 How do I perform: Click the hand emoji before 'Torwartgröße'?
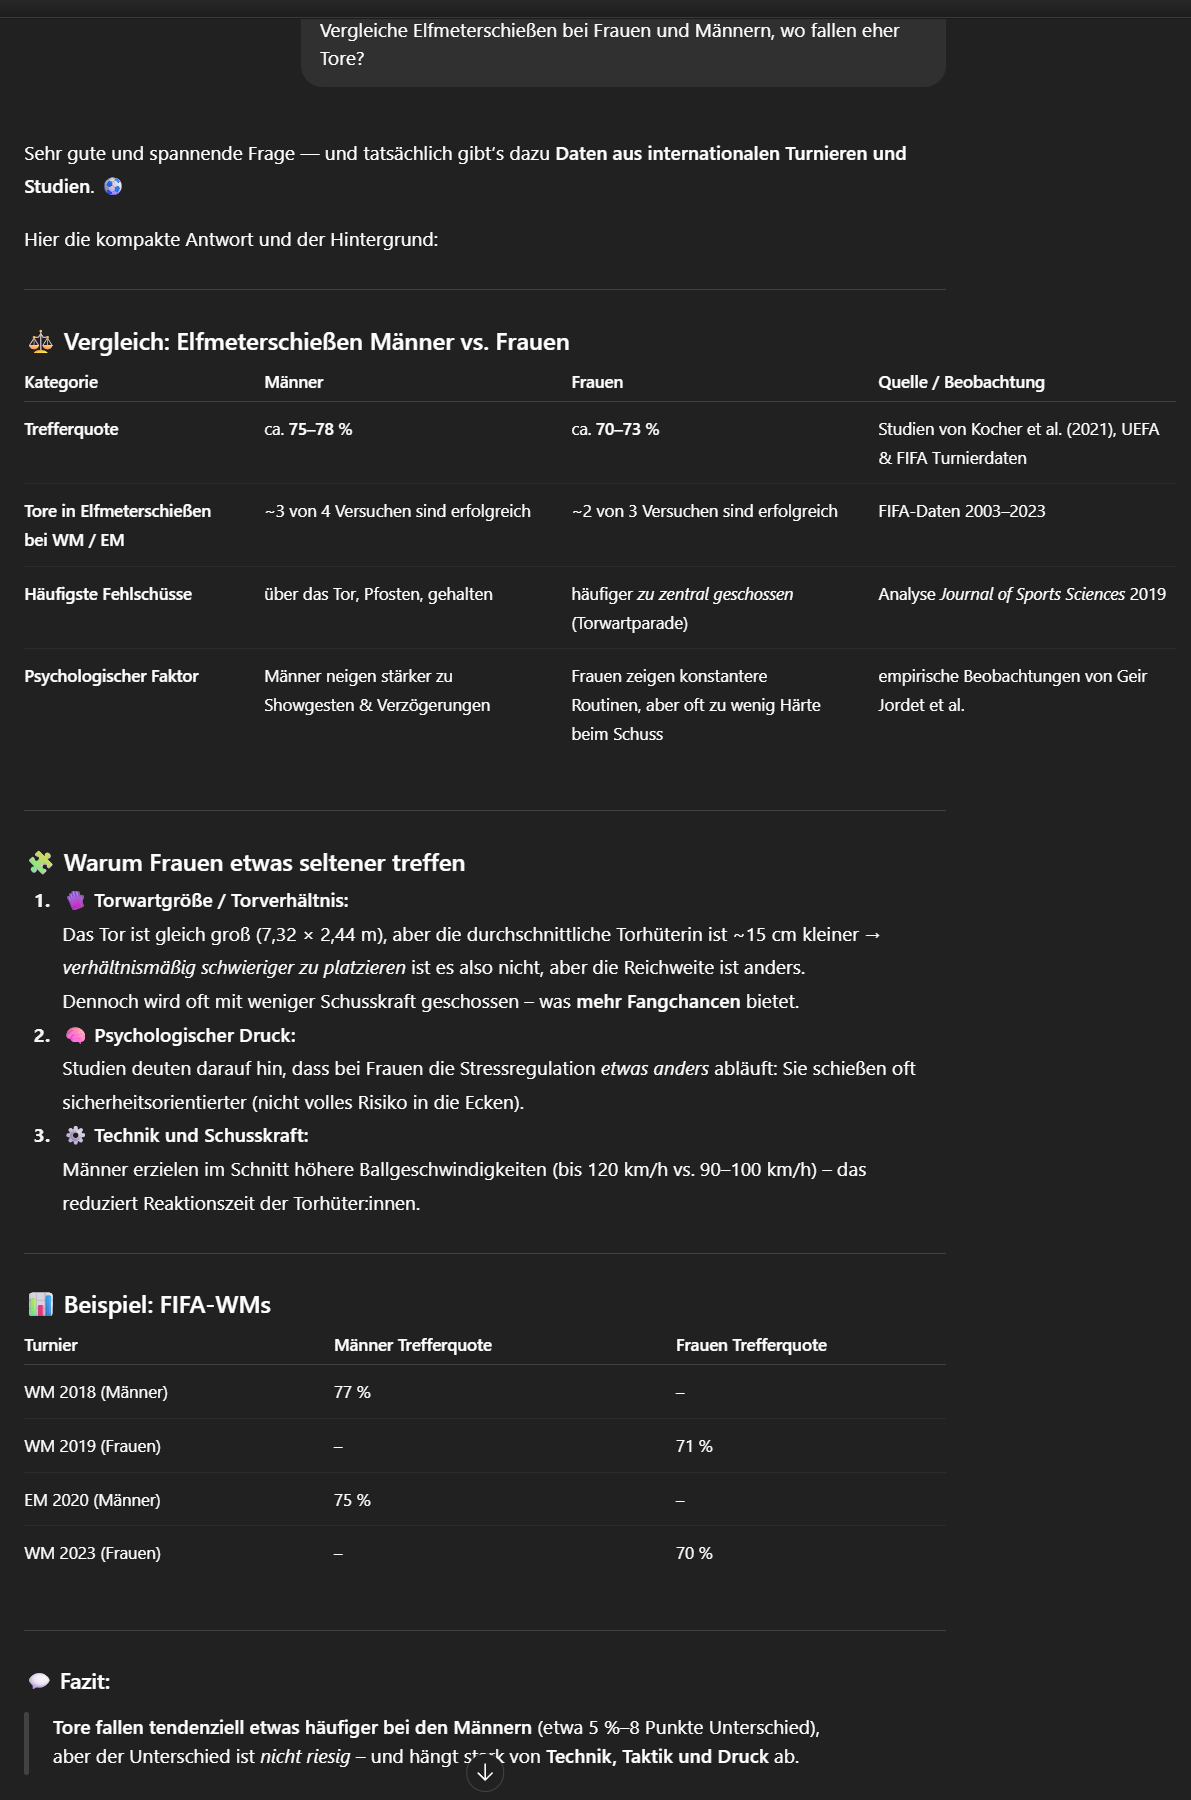click(76, 900)
